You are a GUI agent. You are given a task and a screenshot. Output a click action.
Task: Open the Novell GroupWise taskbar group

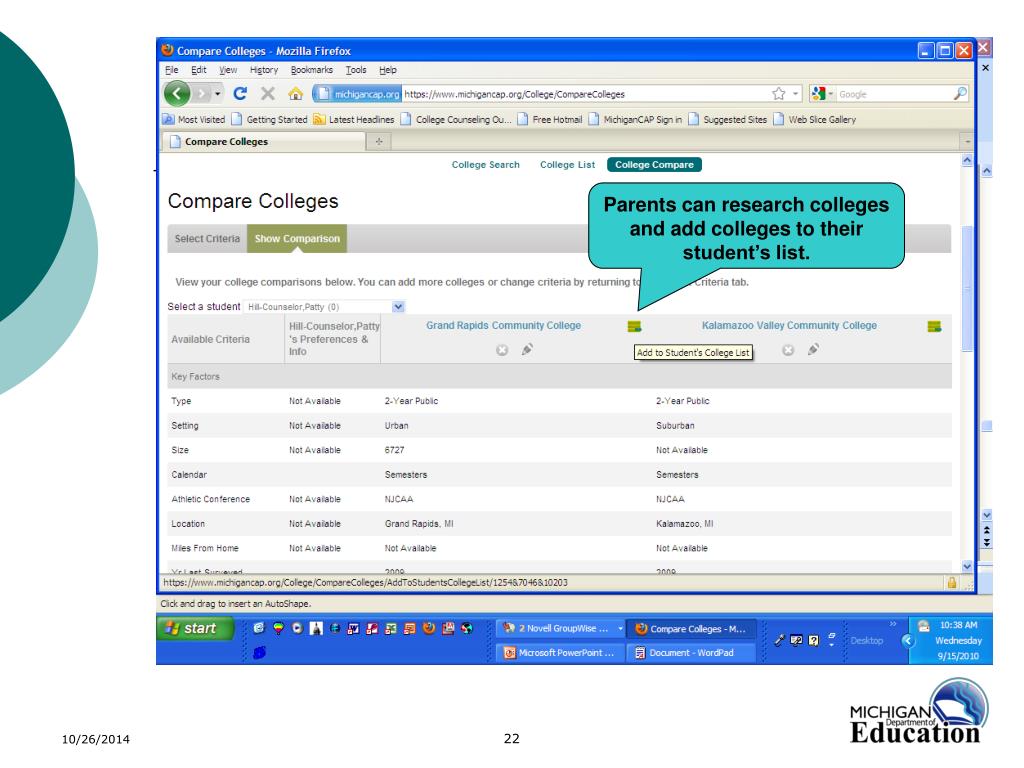[560, 628]
